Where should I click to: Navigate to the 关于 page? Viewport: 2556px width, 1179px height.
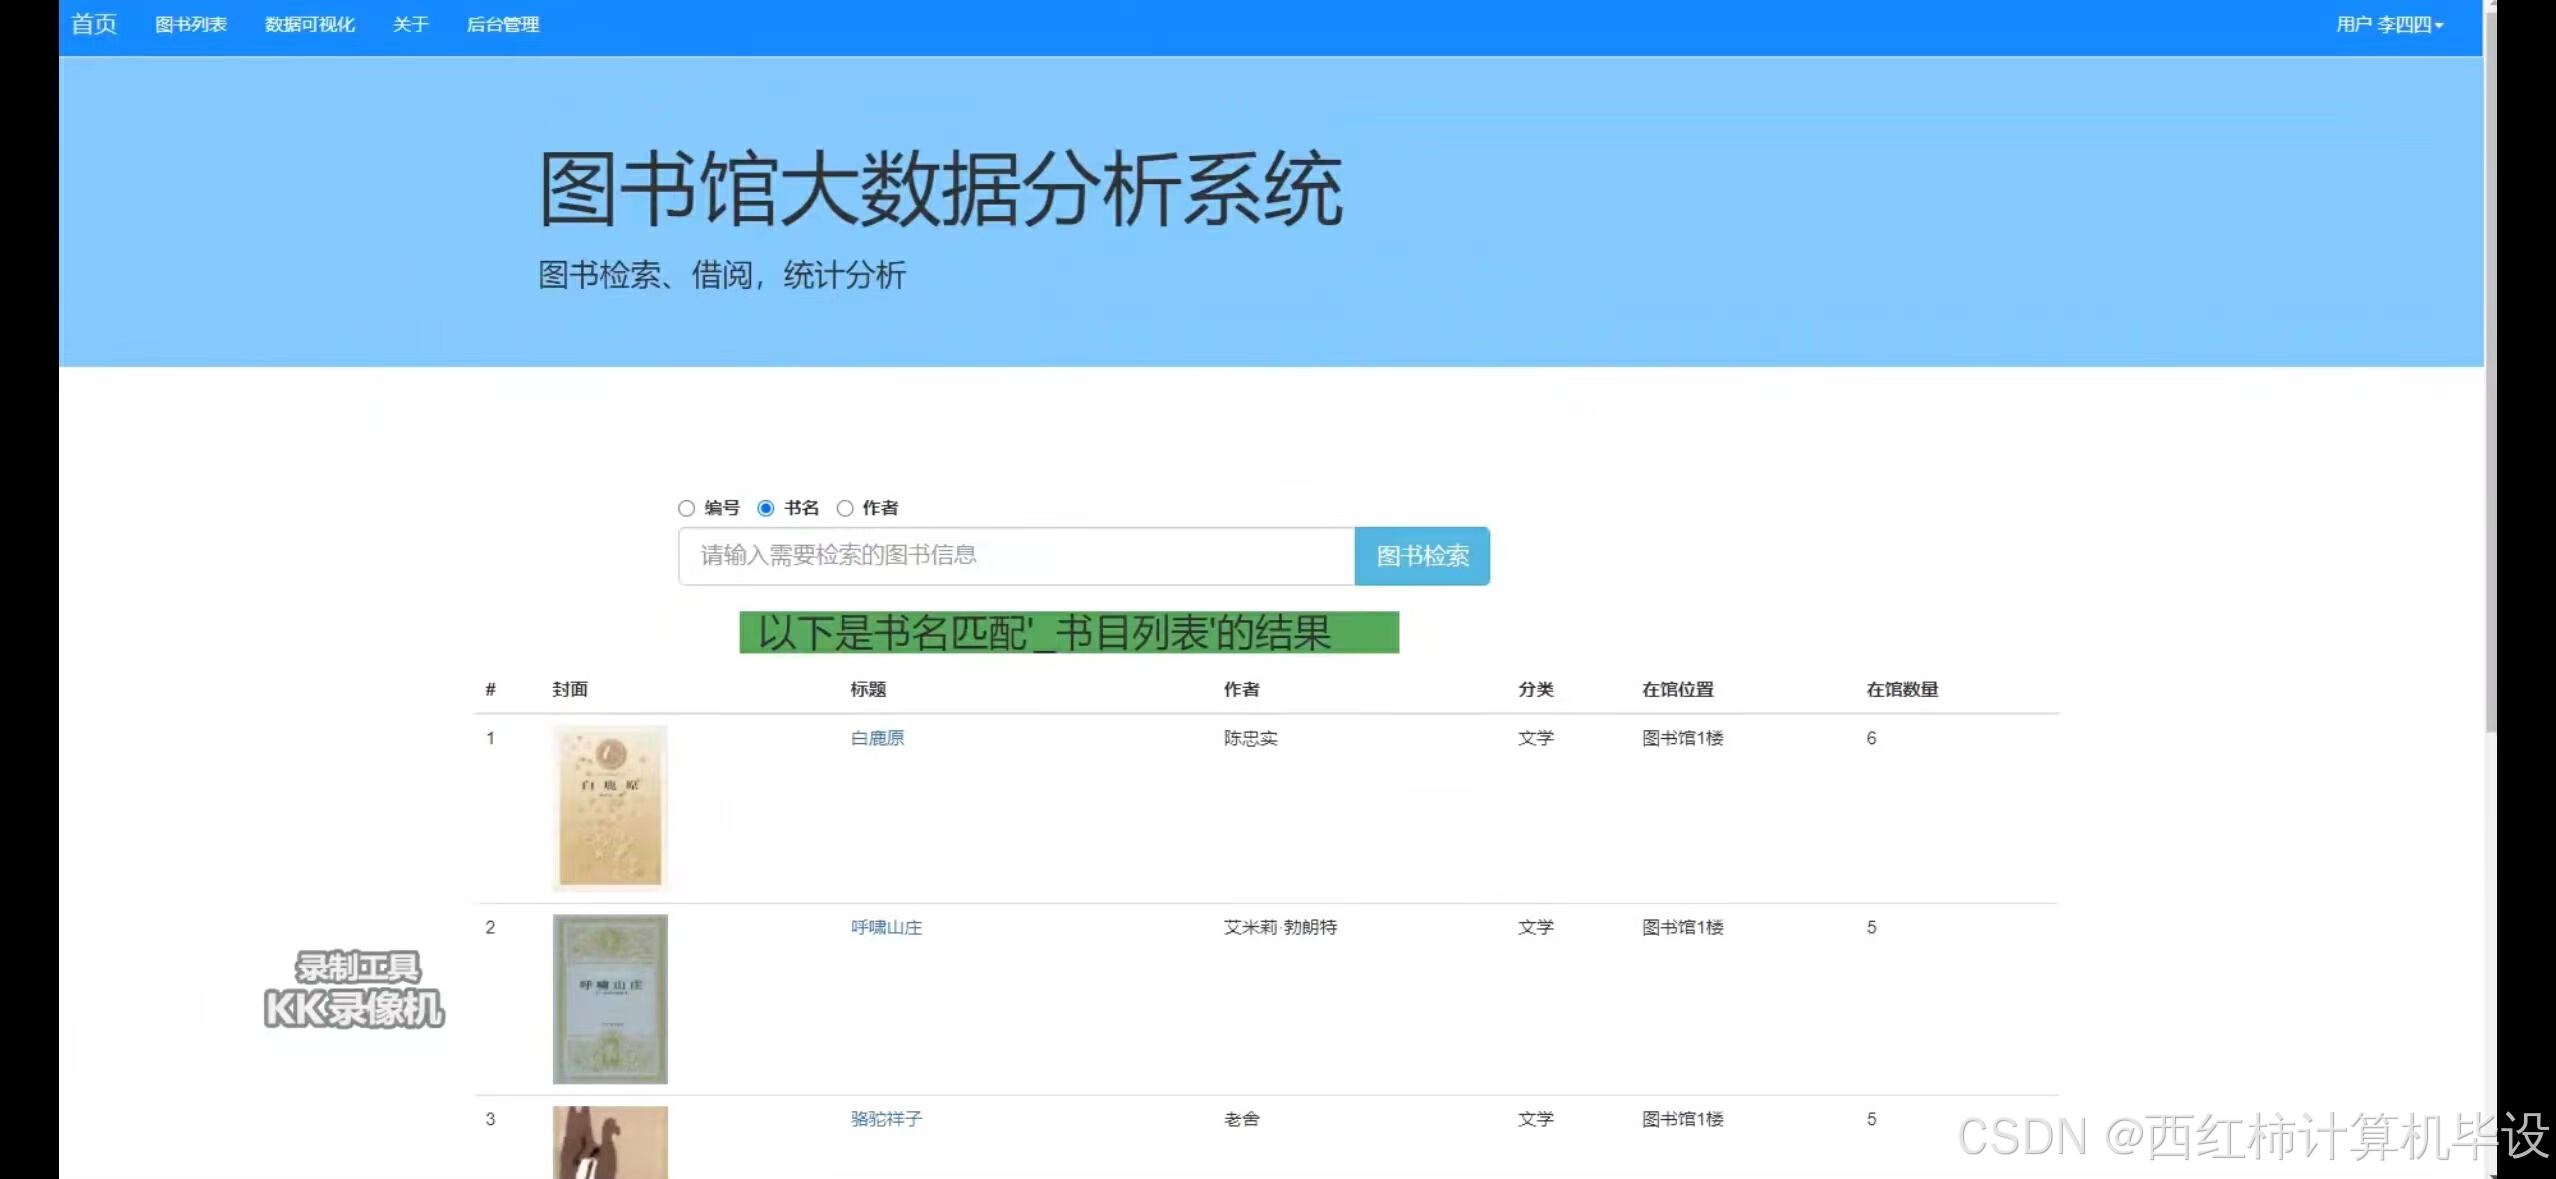[411, 23]
